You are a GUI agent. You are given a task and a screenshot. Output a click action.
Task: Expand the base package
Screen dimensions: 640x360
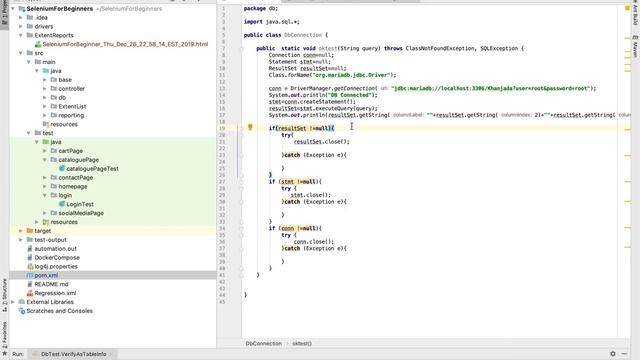pyautogui.click(x=45, y=80)
